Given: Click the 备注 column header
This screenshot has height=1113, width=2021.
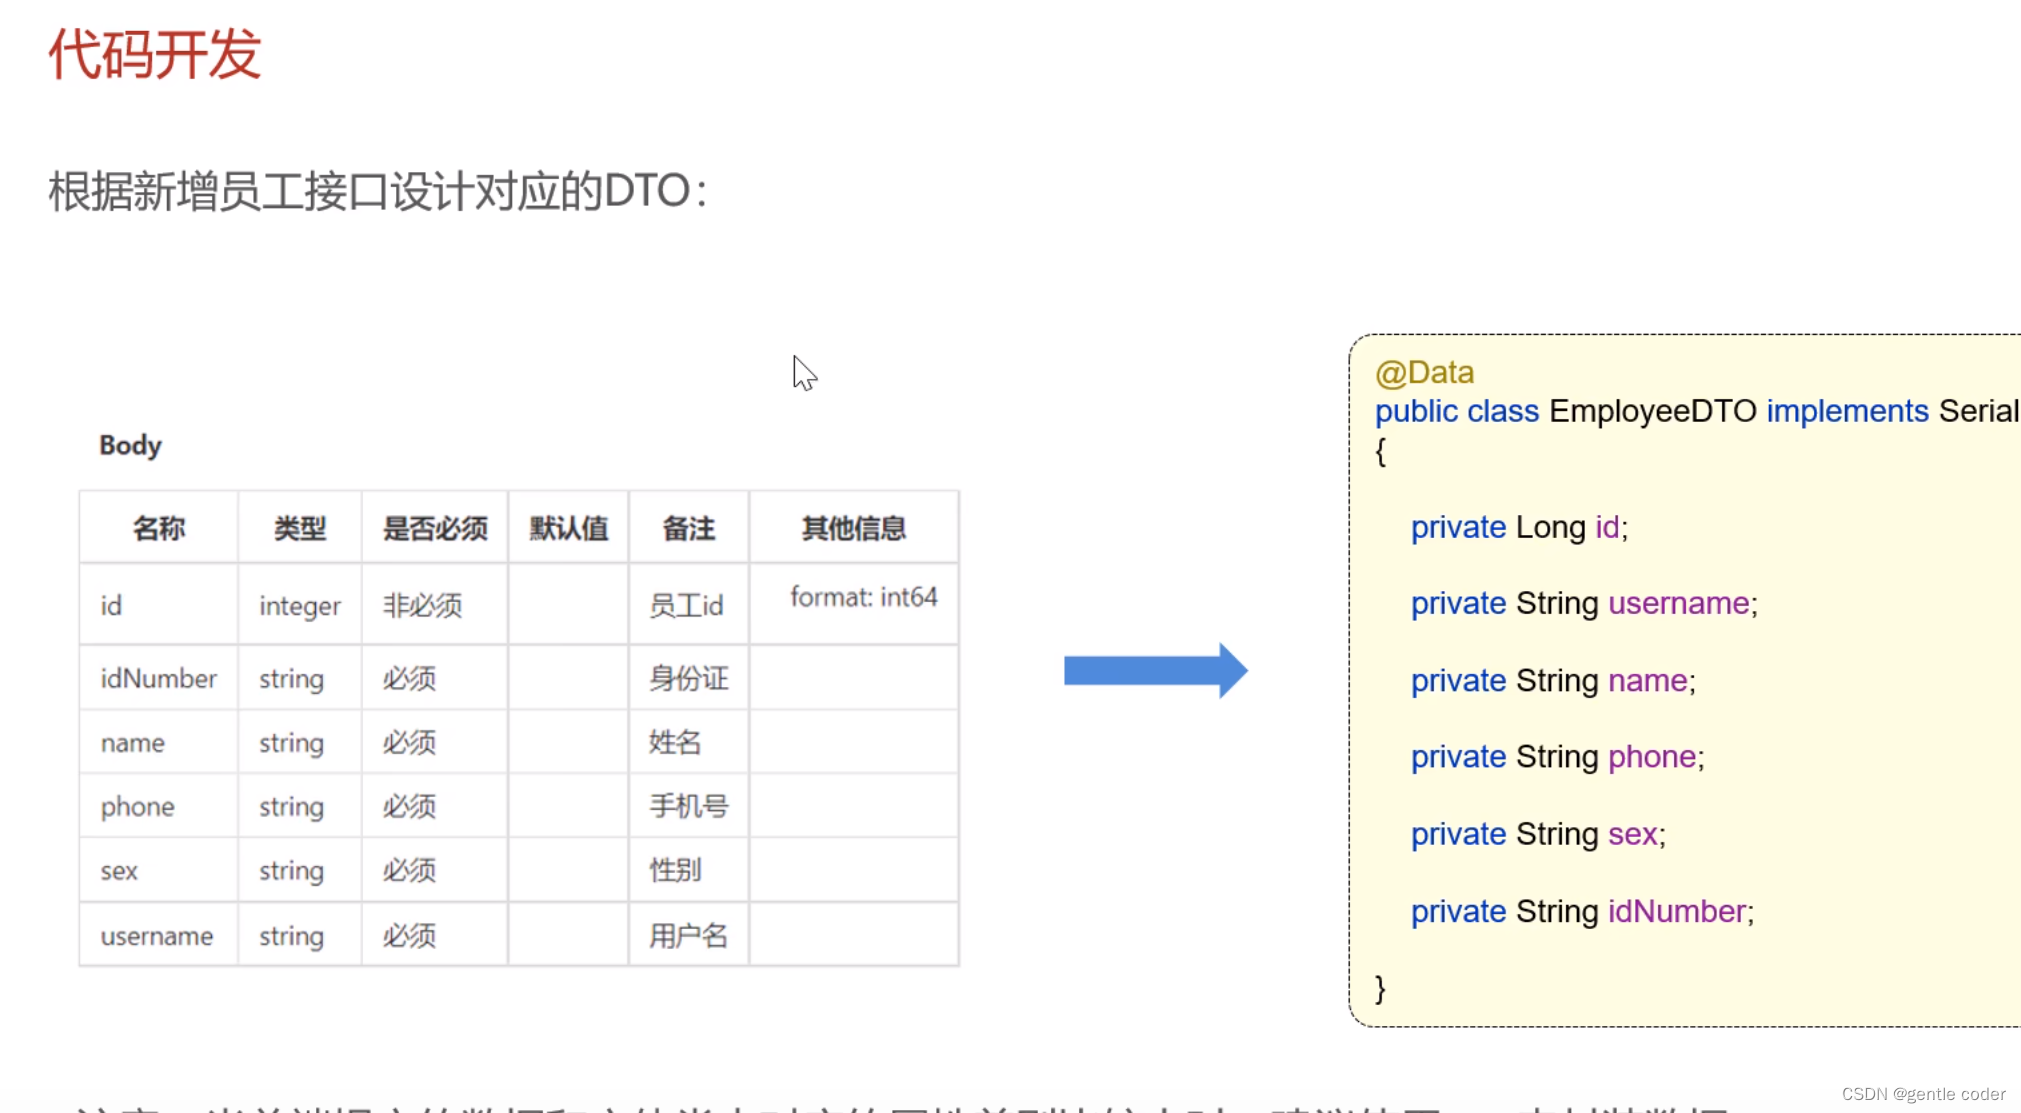Looking at the screenshot, I should pos(688,528).
